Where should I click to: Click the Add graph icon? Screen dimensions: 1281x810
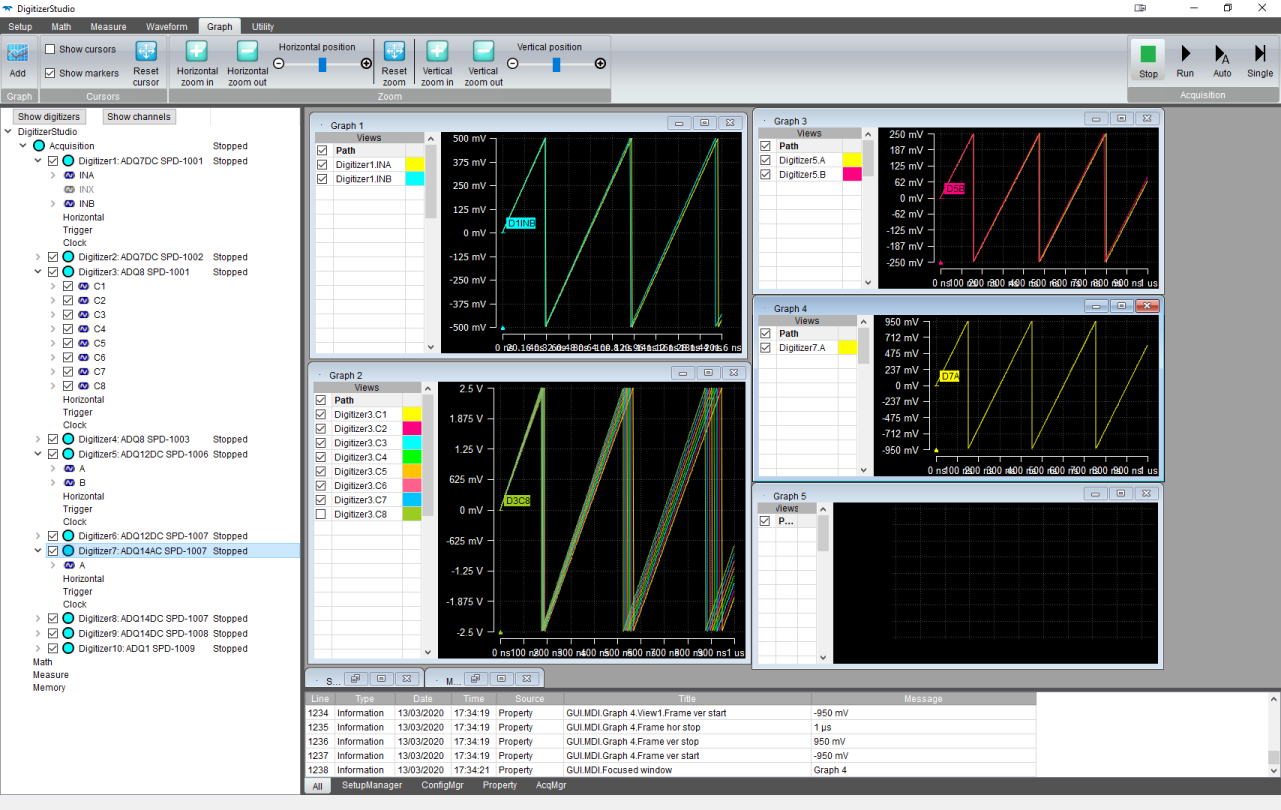pyautogui.click(x=17, y=53)
